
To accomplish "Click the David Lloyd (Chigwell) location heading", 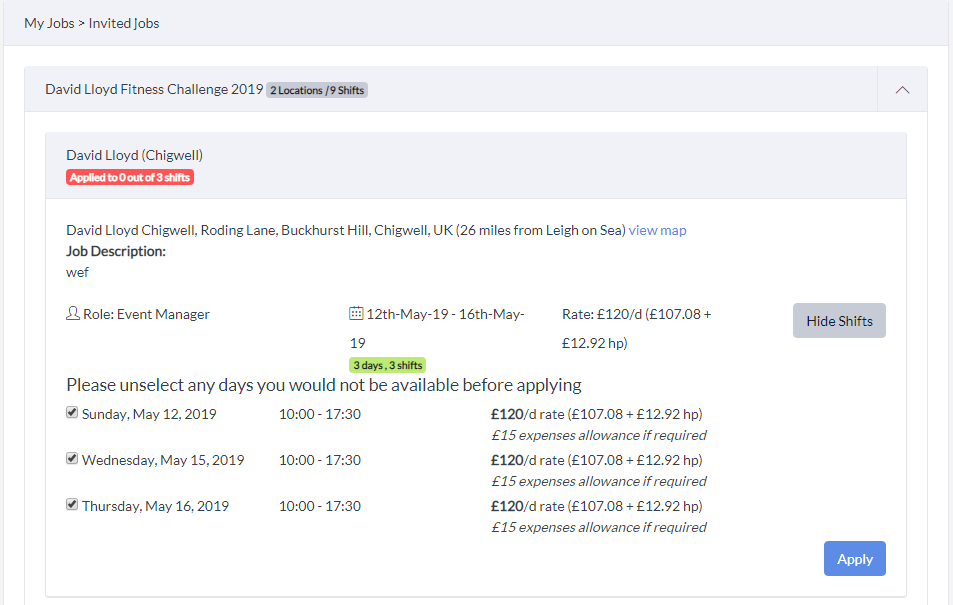I will coord(134,155).
